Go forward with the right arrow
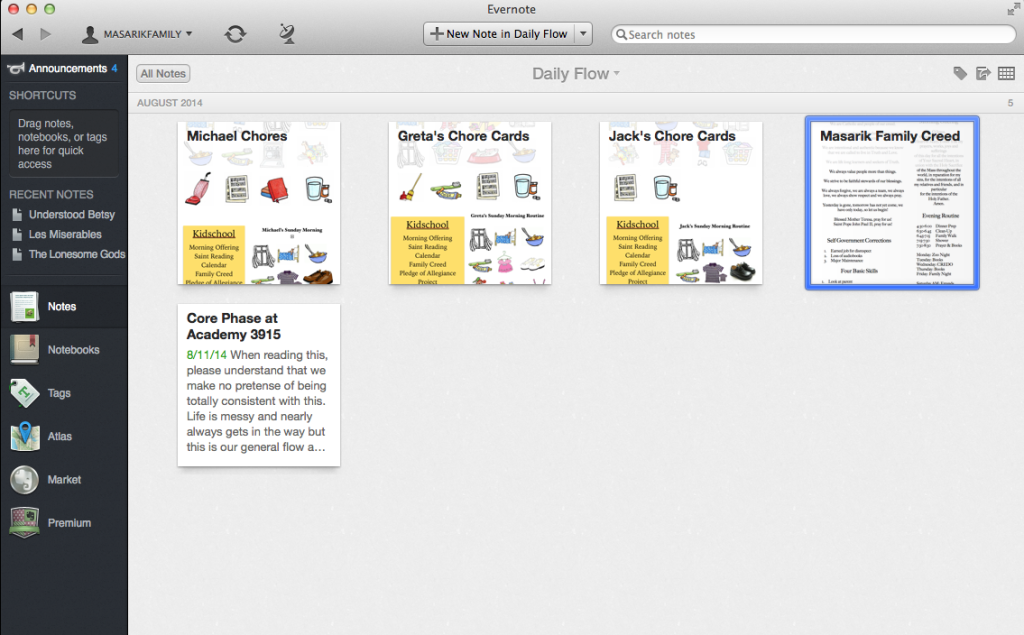Image resolution: width=1024 pixels, height=635 pixels. point(45,34)
